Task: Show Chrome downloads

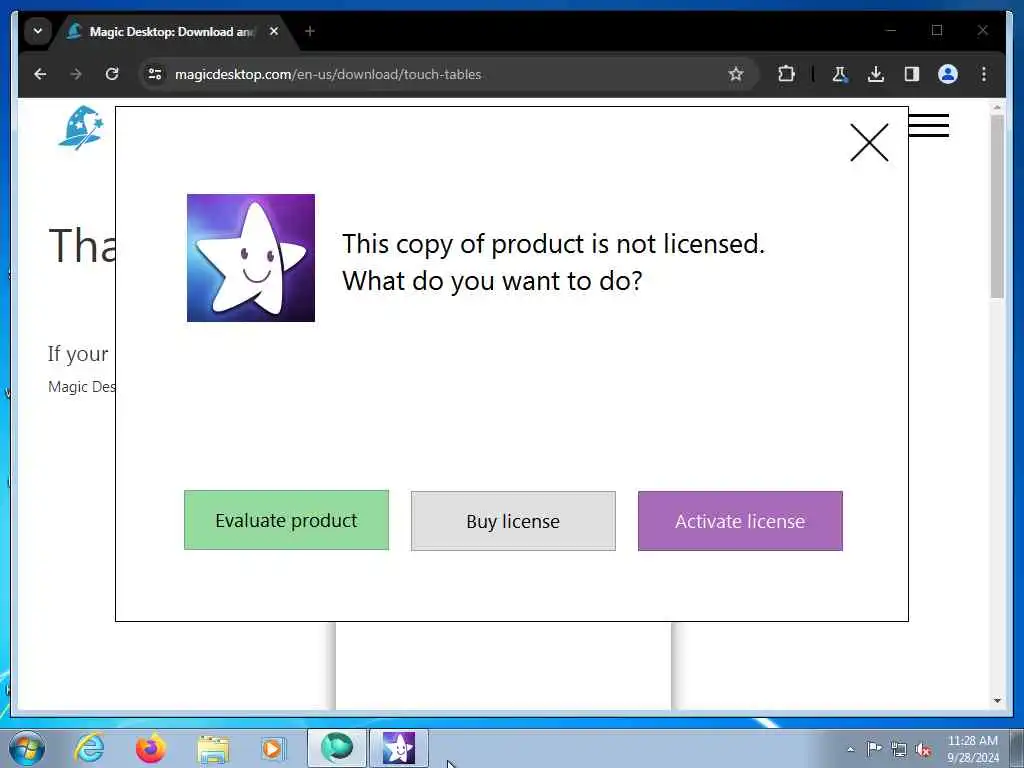Action: [876, 74]
